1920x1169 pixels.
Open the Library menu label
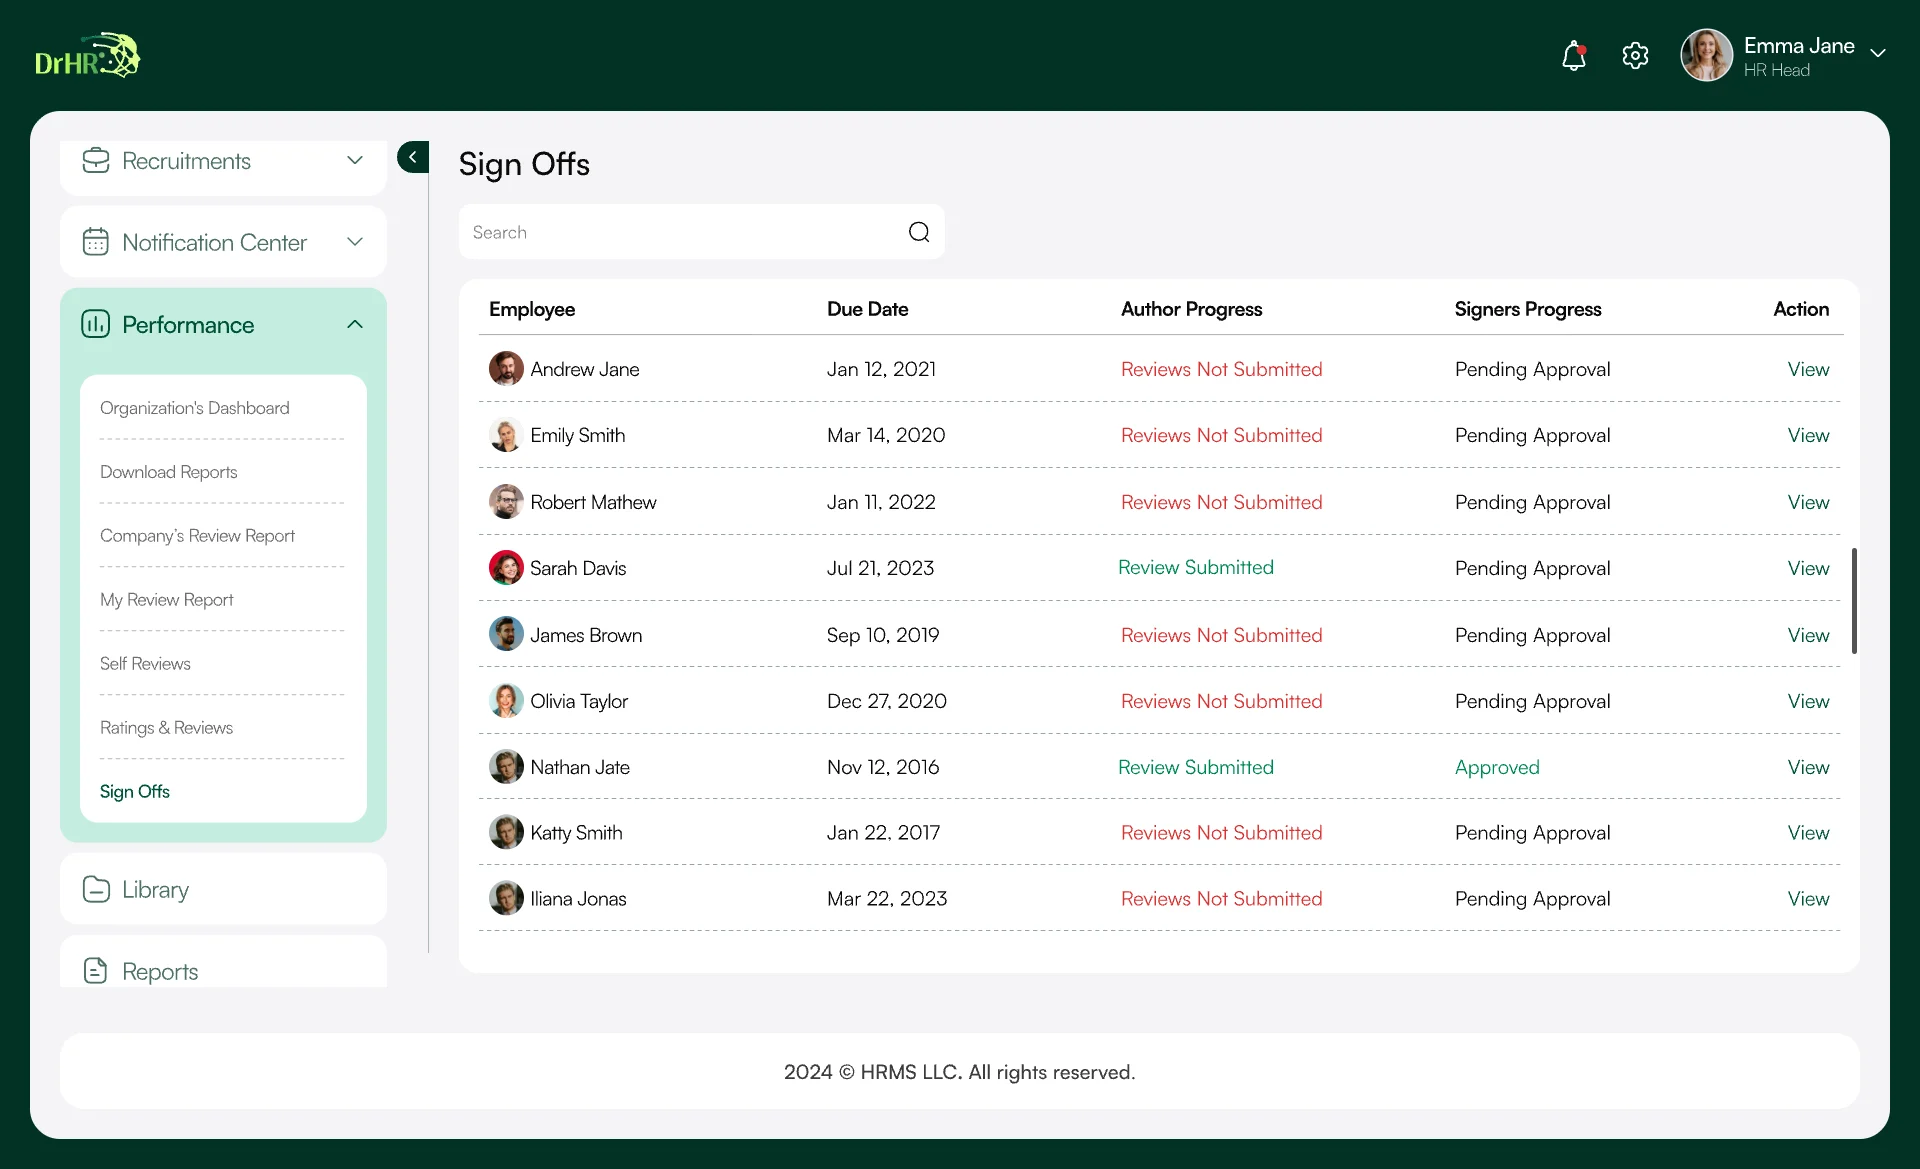(155, 890)
